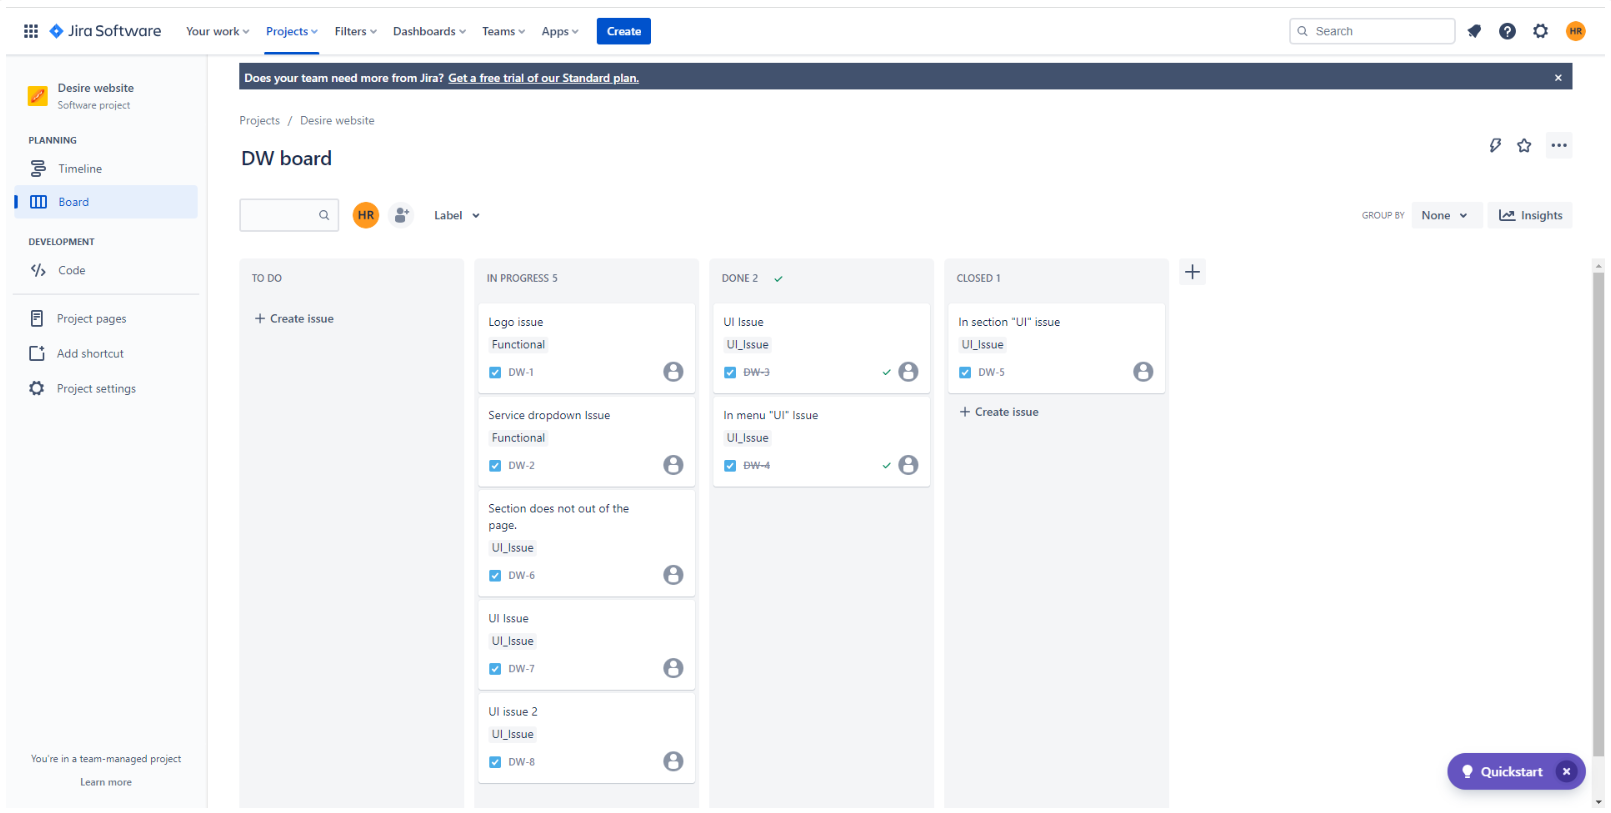
Task: Click the assignee avatar on DW-8
Action: 673,761
